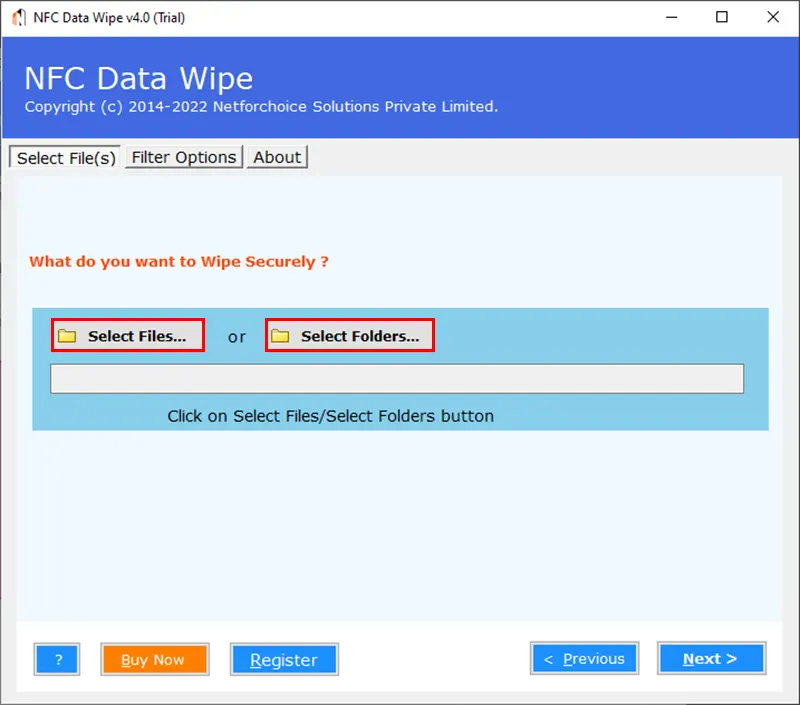This screenshot has width=800, height=705.
Task: Open the About tab
Action: pyautogui.click(x=277, y=157)
